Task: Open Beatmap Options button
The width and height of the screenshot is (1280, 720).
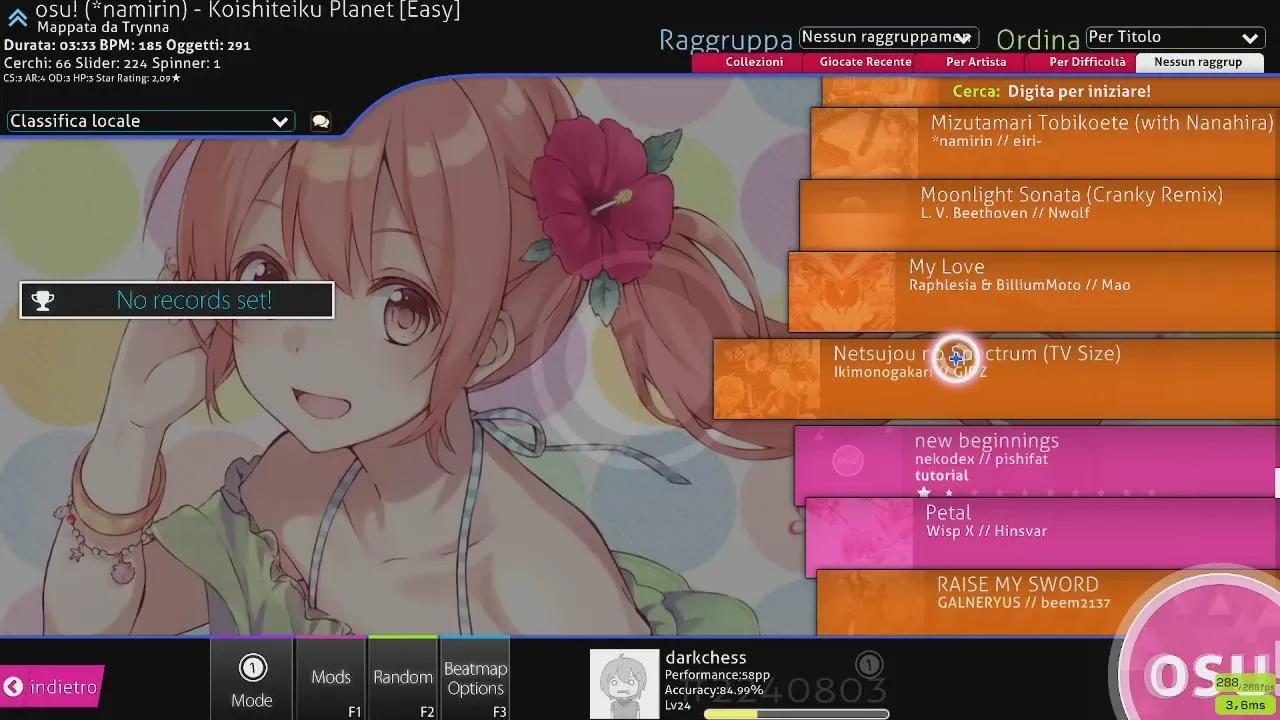Action: point(476,679)
